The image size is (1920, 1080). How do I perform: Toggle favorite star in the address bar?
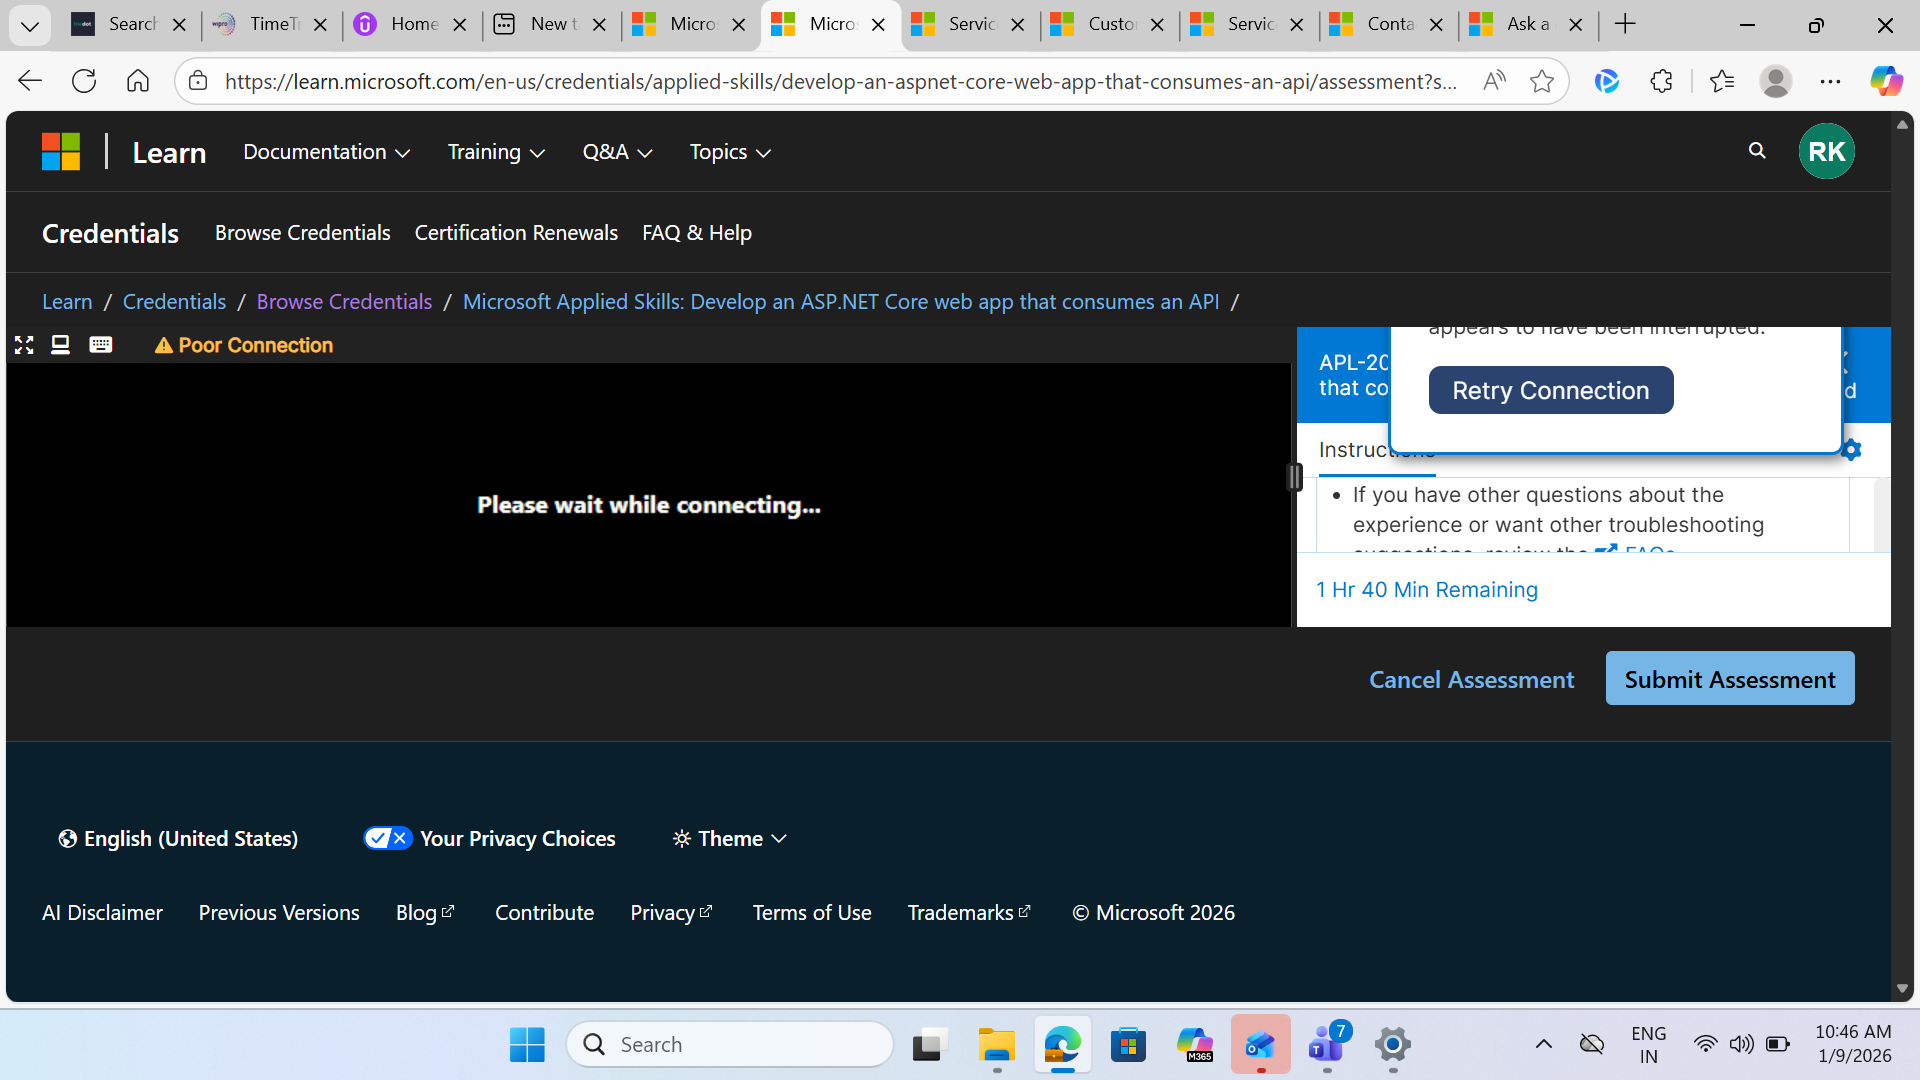[x=1540, y=81]
